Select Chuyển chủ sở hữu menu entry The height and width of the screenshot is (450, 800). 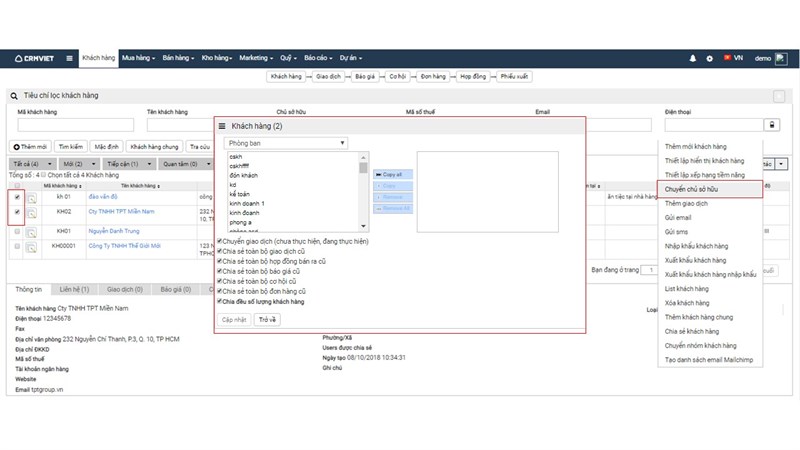710,189
